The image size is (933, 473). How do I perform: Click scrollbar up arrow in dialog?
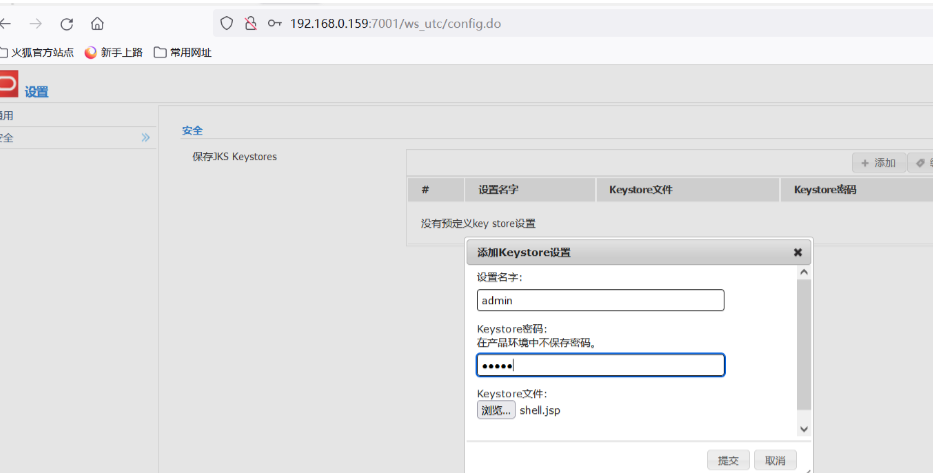click(x=804, y=273)
